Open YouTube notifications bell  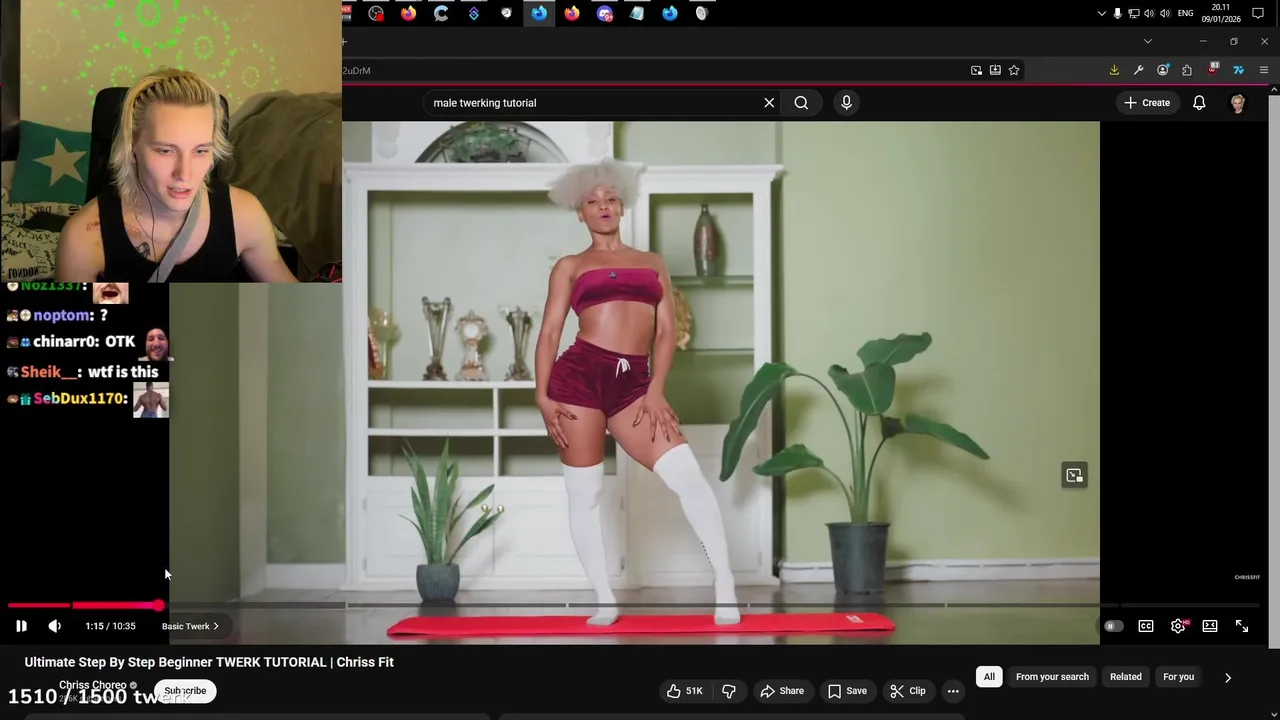click(x=1199, y=103)
